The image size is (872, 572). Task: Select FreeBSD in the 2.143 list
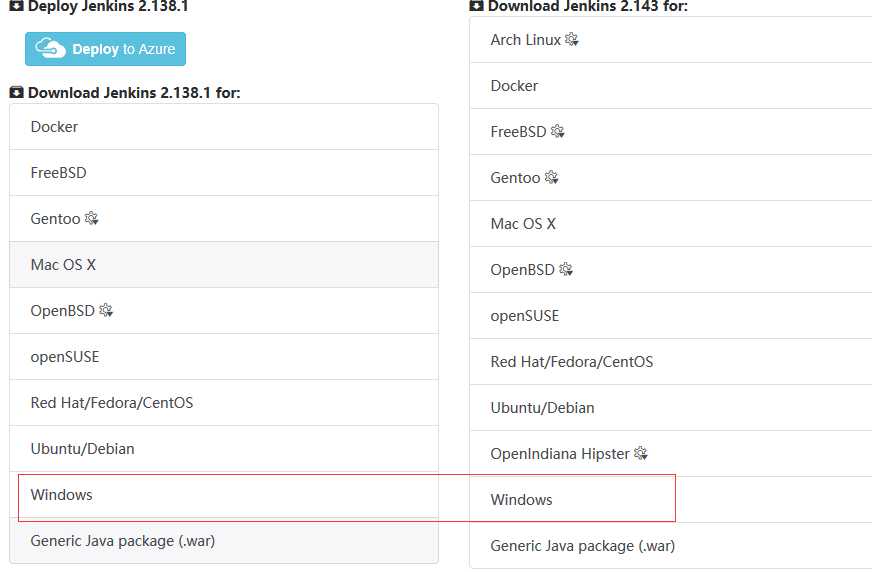[671, 132]
